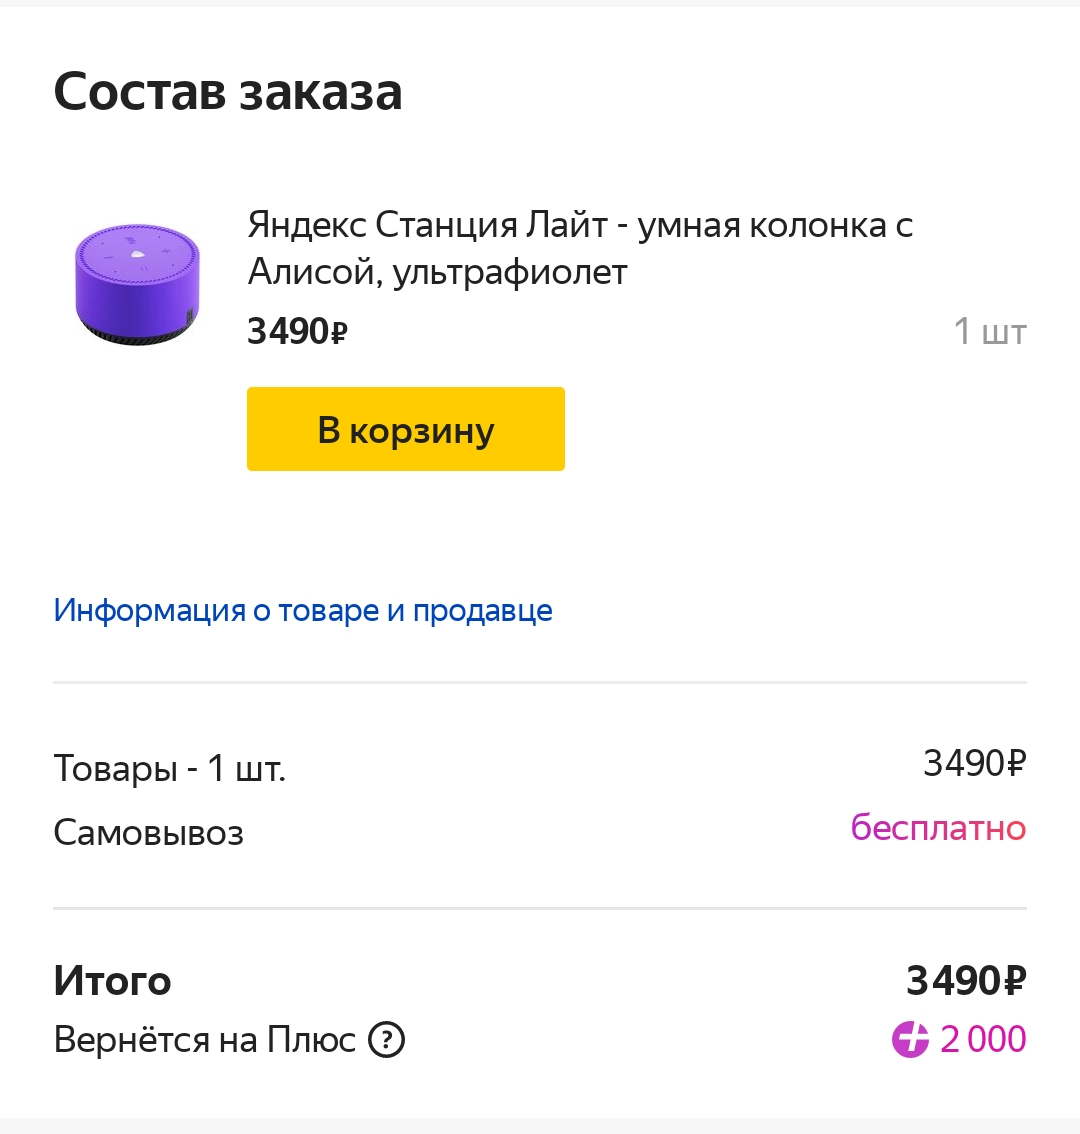Click the bold Итого amount 3490₽
This screenshot has height=1134, width=1080.
(x=966, y=981)
